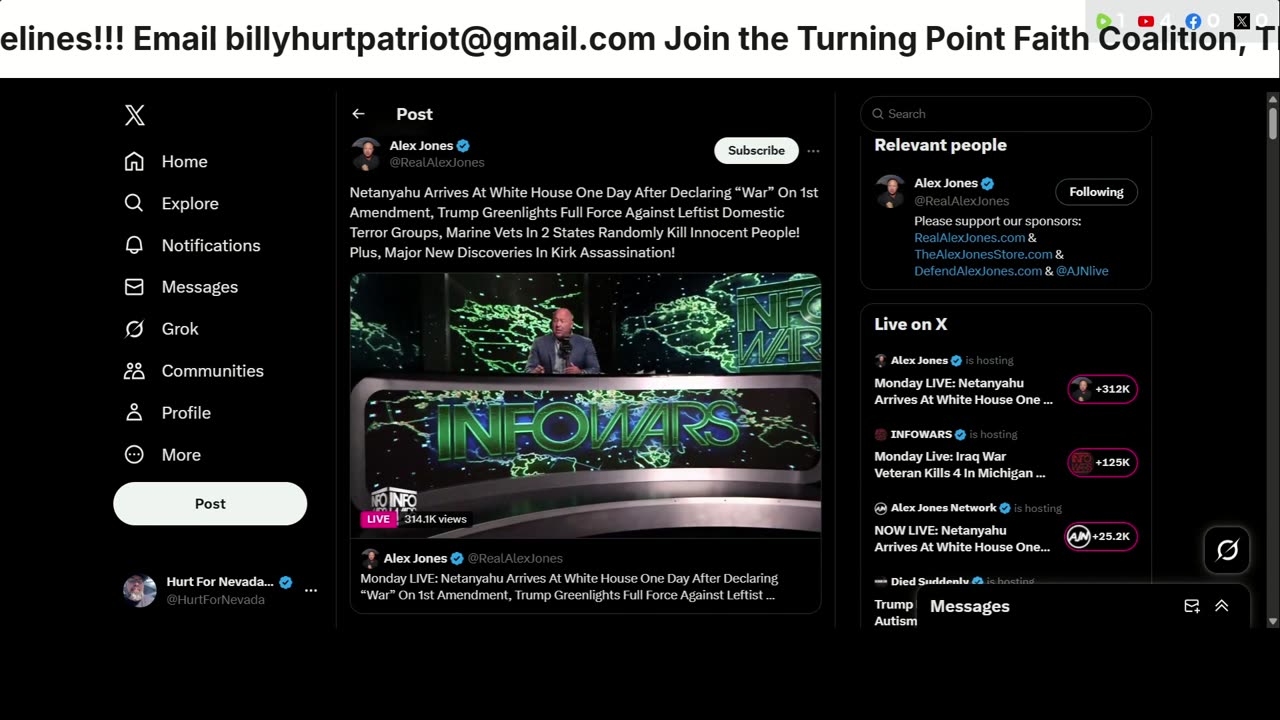
Task: Compose new message in Messages drawer
Action: pos(1191,606)
